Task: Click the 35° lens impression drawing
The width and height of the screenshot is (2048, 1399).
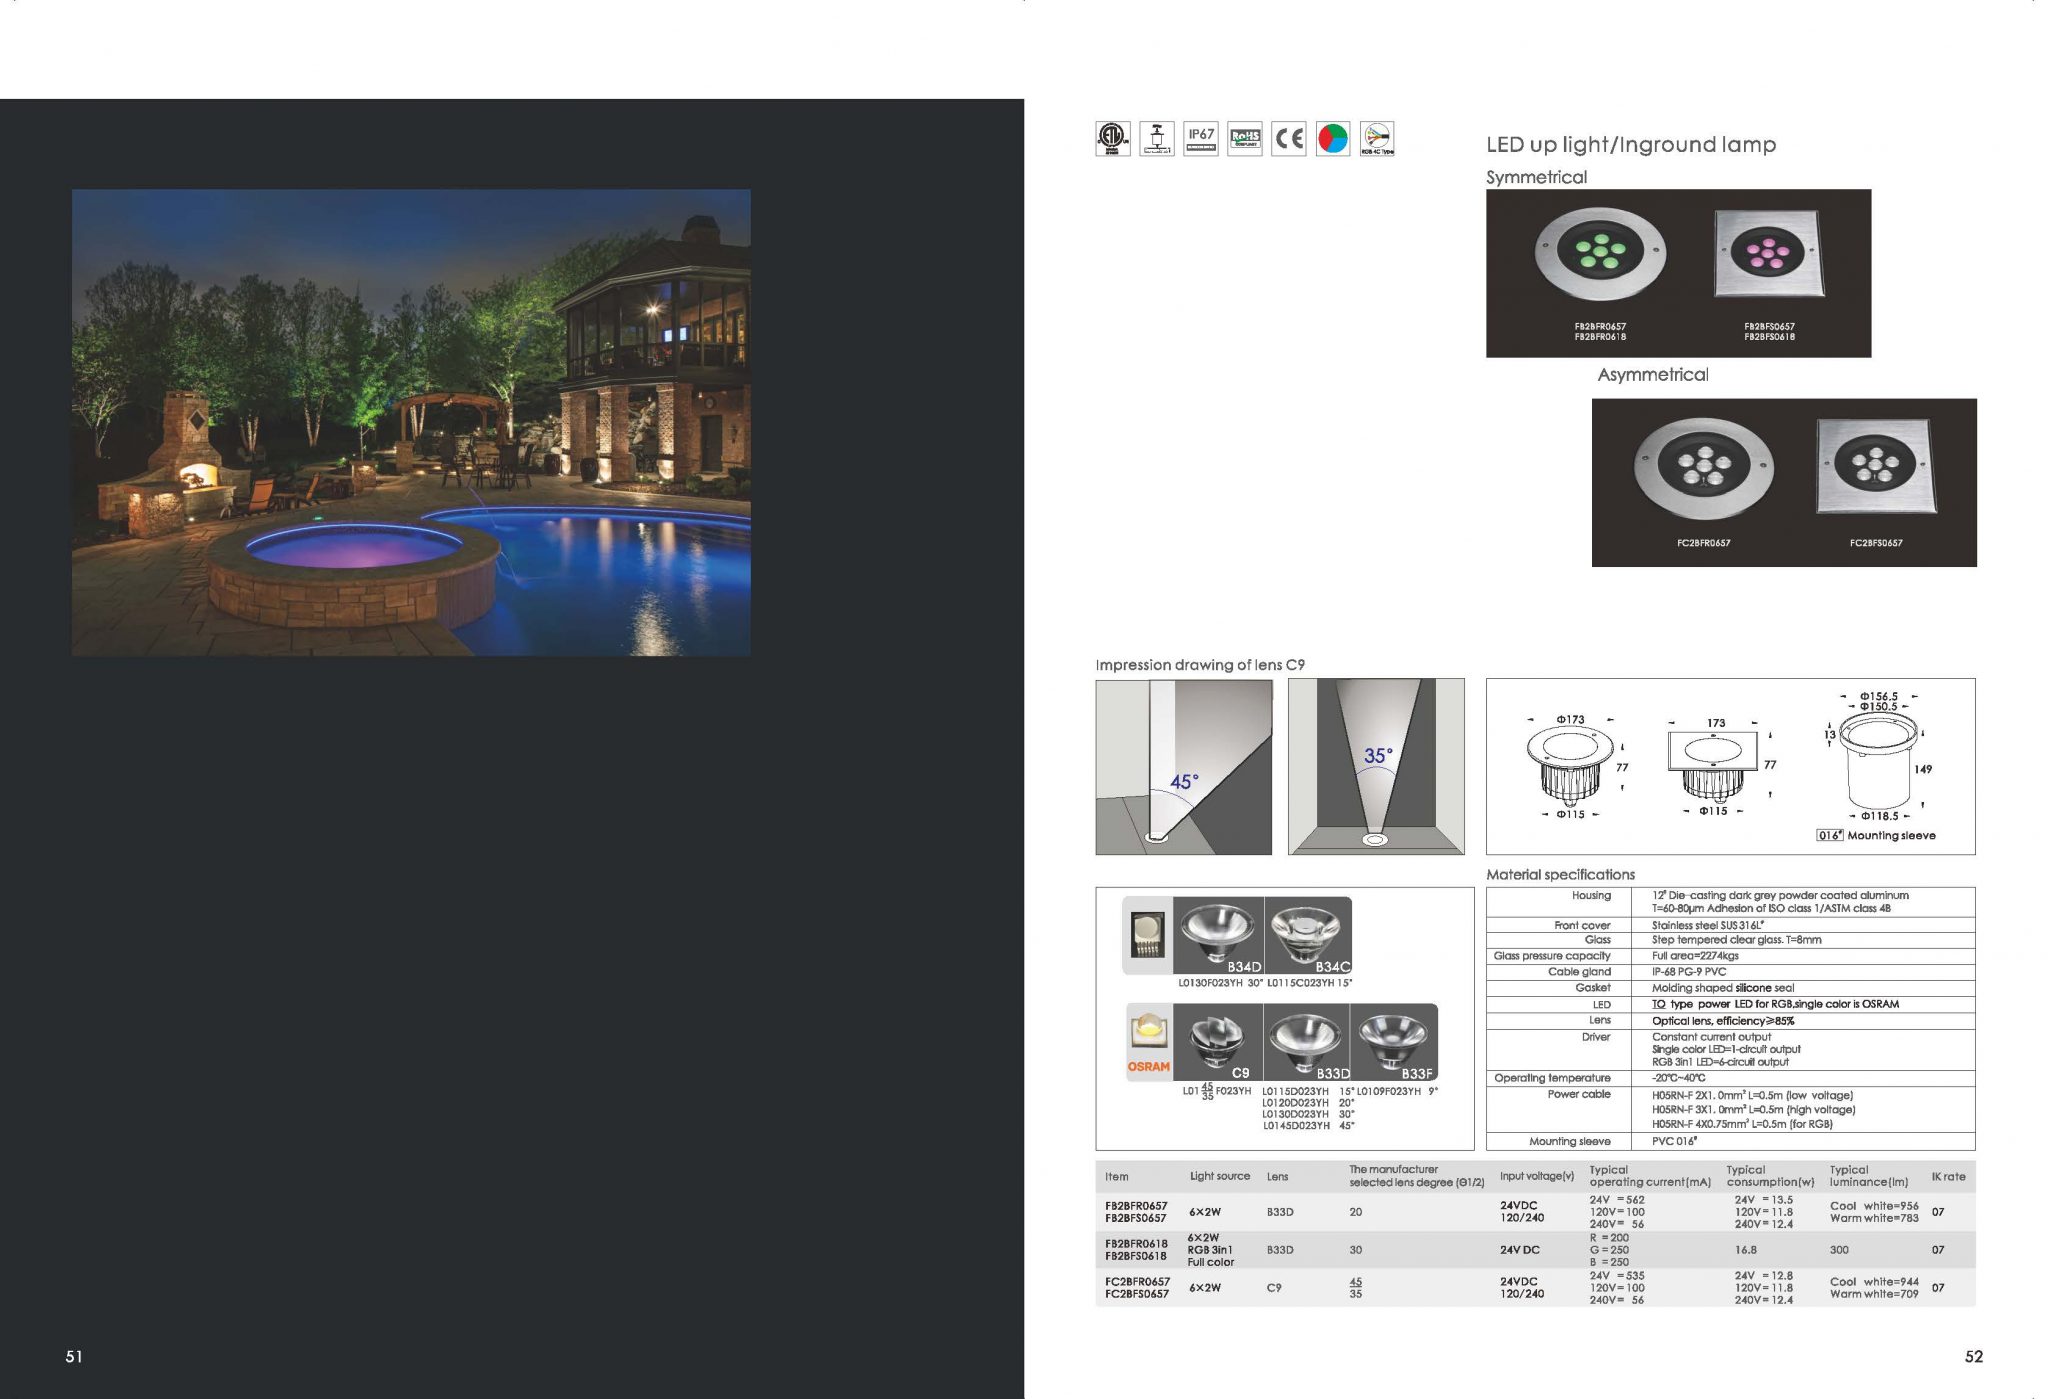Action: (1376, 767)
